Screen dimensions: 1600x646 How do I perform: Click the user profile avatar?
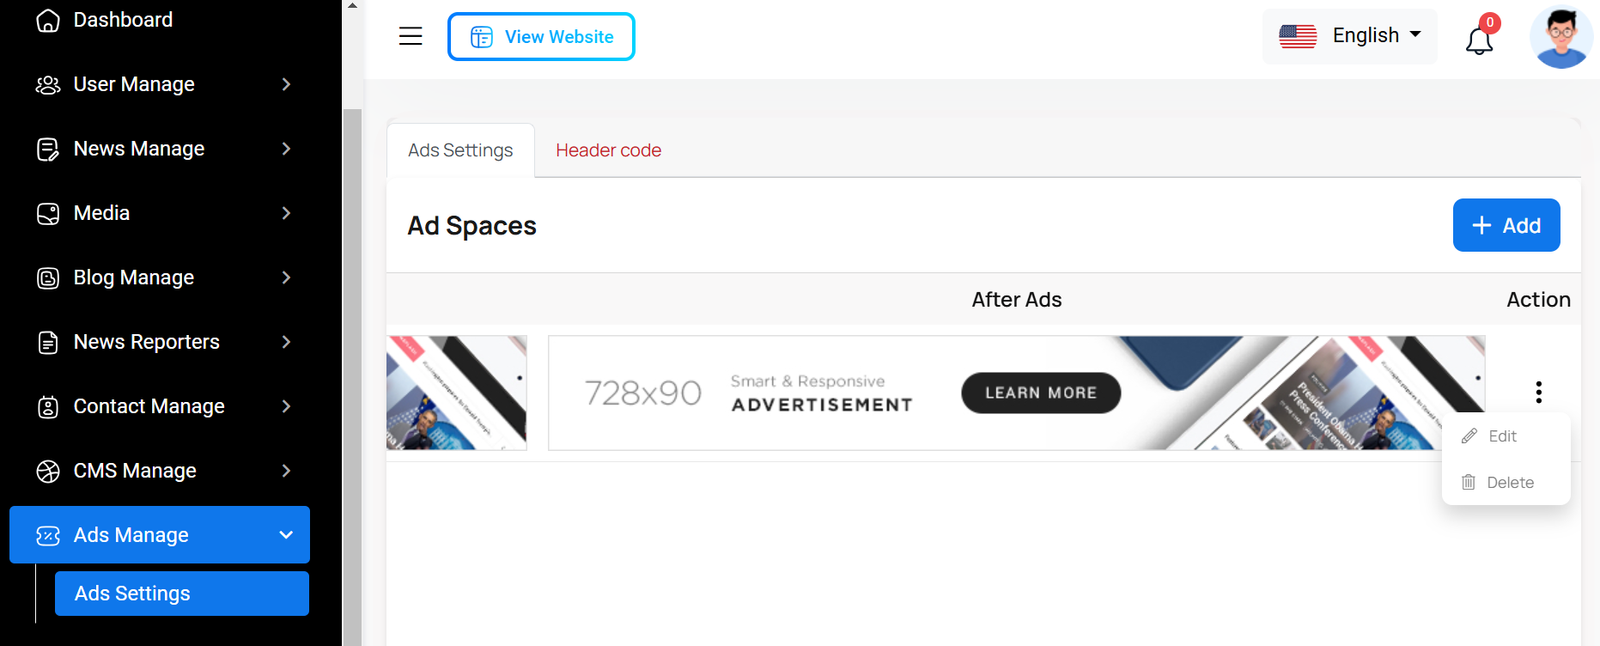(x=1560, y=38)
